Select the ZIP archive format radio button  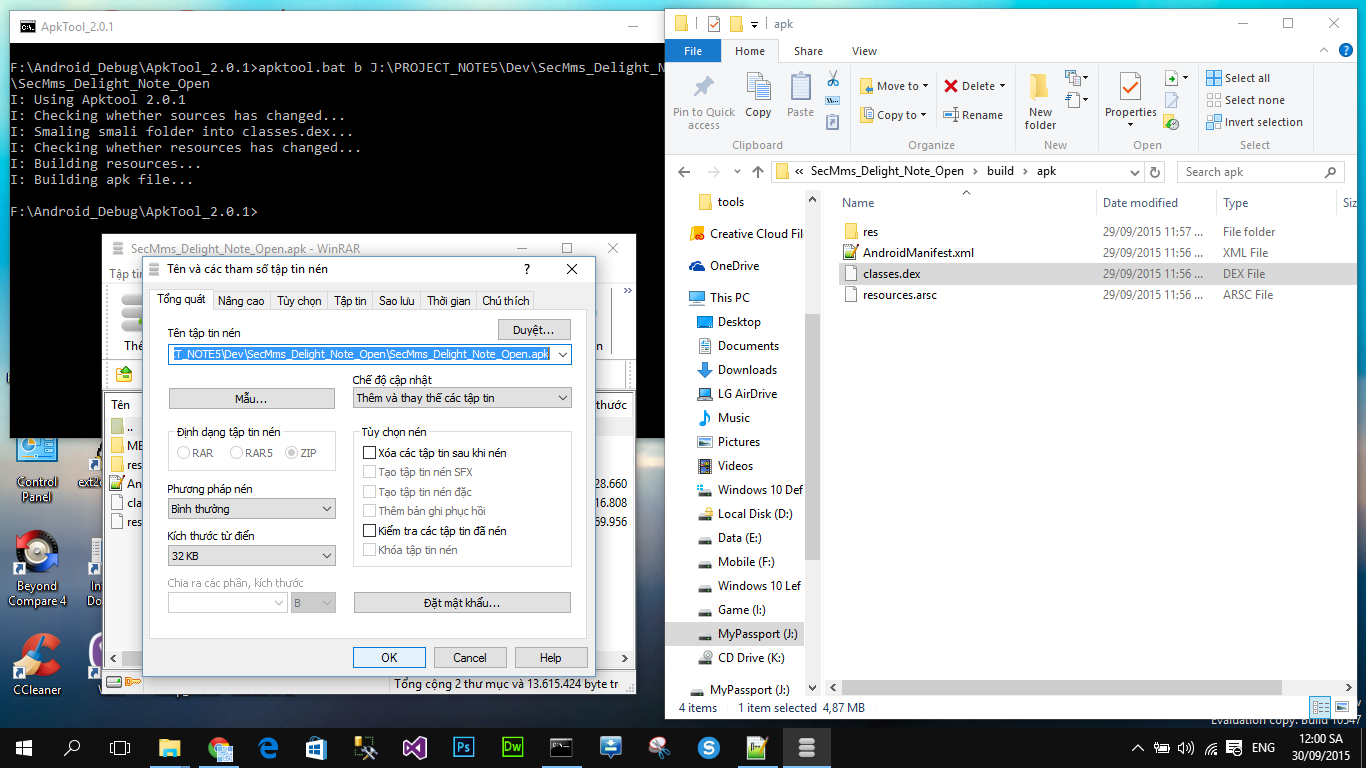(x=292, y=453)
